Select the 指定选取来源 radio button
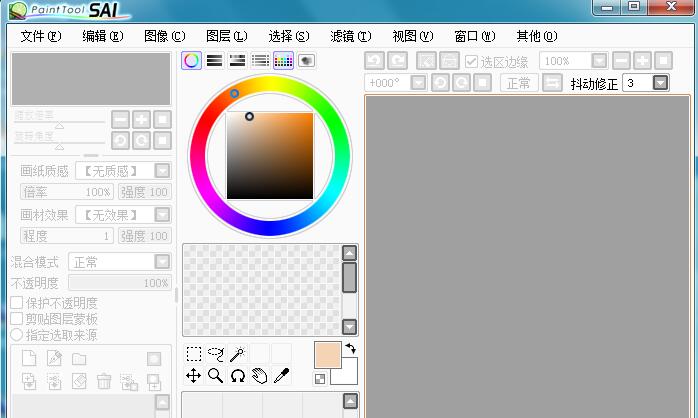The width and height of the screenshot is (698, 418). (x=16, y=334)
